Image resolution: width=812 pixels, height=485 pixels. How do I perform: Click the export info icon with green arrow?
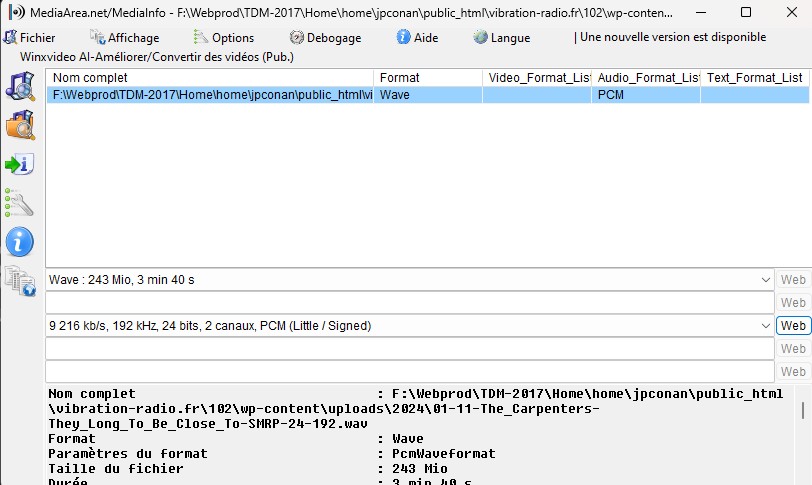[x=20, y=164]
